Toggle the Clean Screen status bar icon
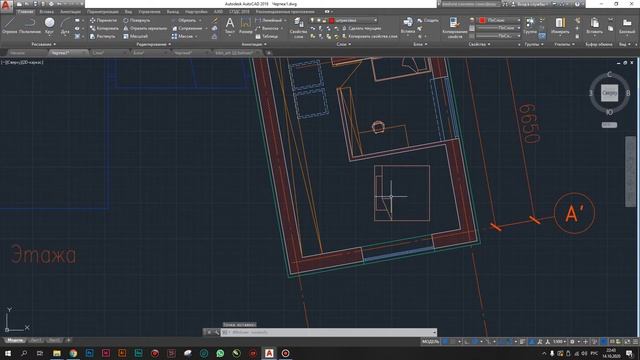Image resolution: width=640 pixels, height=360 pixels. [x=627, y=341]
